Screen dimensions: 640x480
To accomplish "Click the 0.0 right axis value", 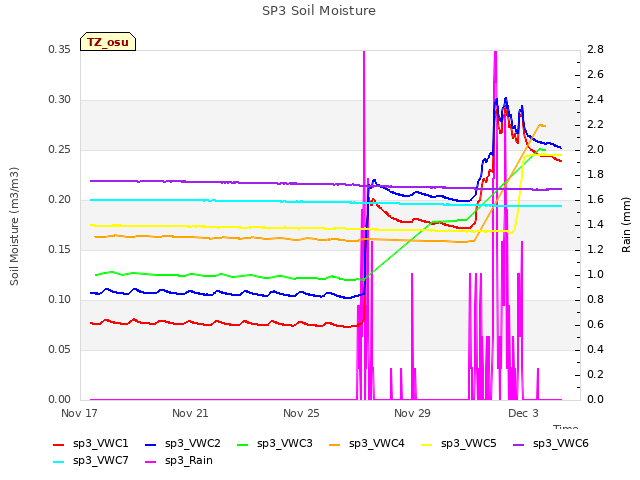I will pos(596,400).
